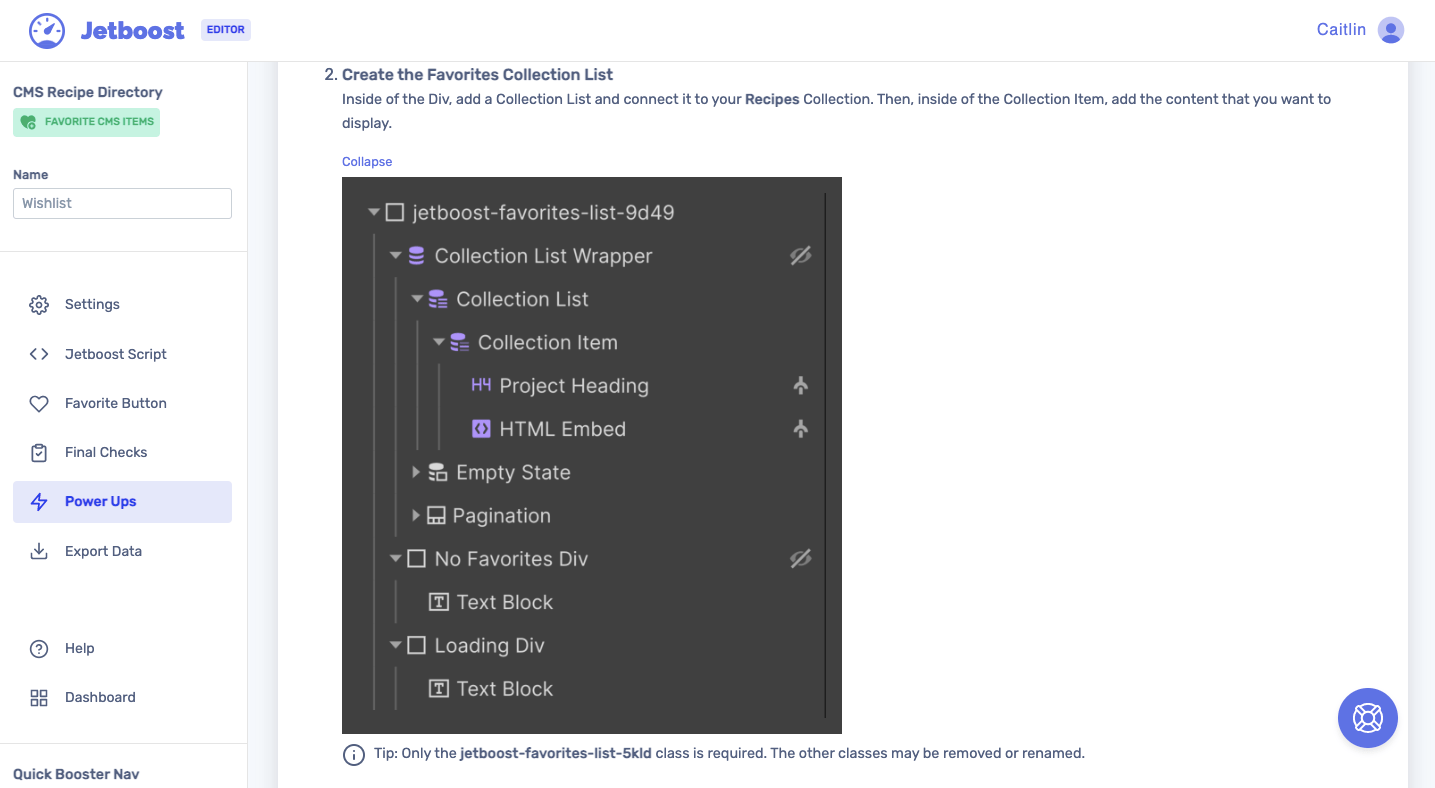Expand the Empty State tree node
1435x788 pixels.
click(x=416, y=472)
